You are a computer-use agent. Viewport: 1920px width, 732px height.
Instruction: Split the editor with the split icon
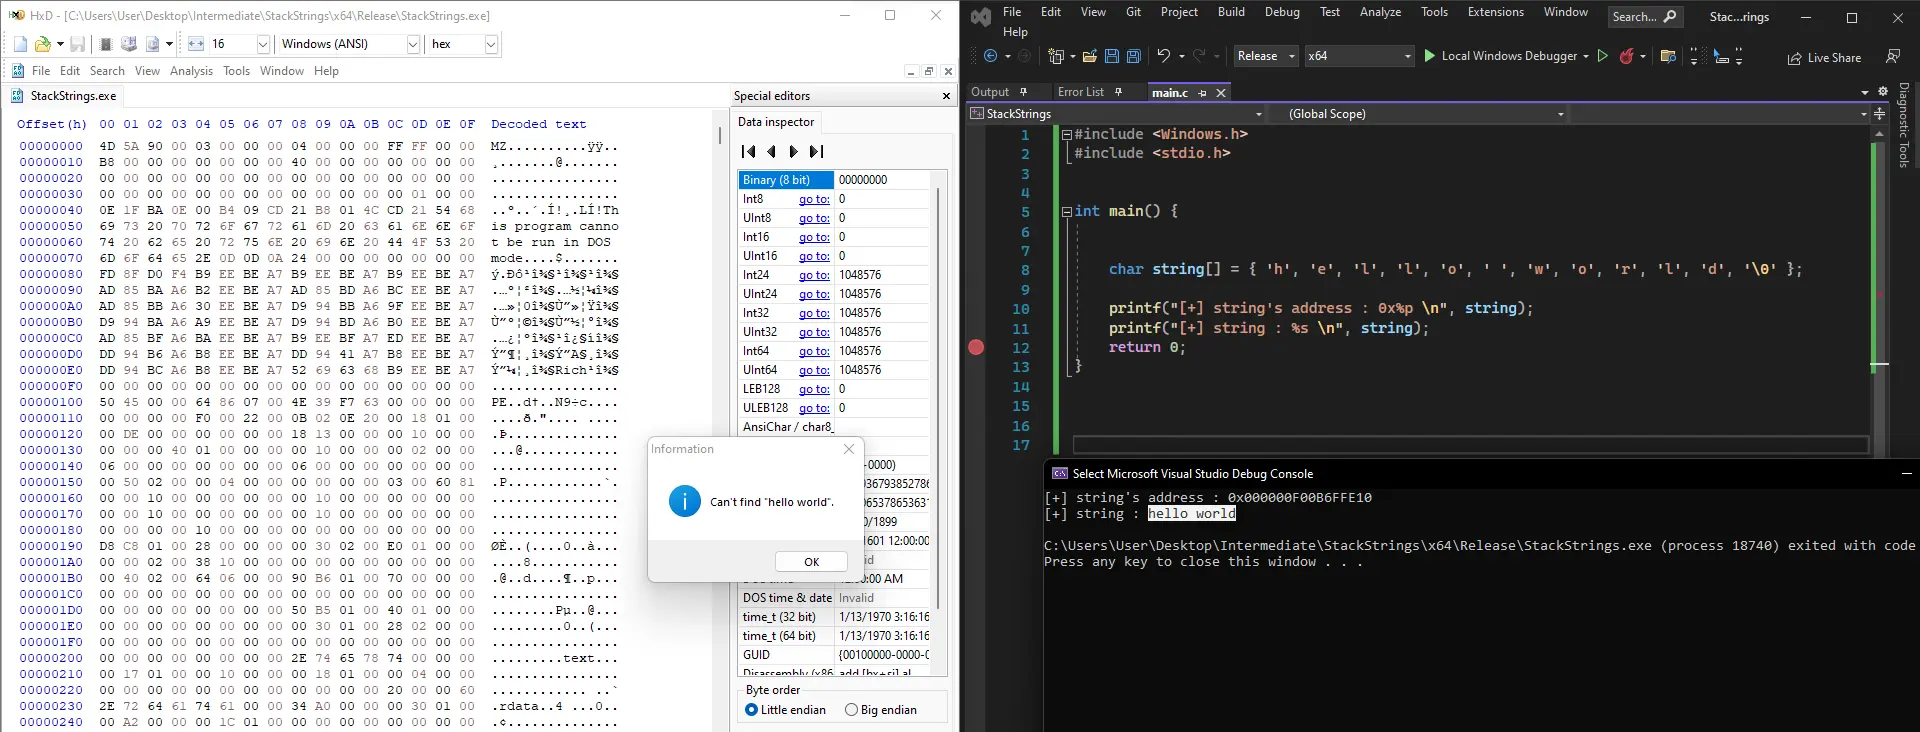pyautogui.click(x=1880, y=114)
